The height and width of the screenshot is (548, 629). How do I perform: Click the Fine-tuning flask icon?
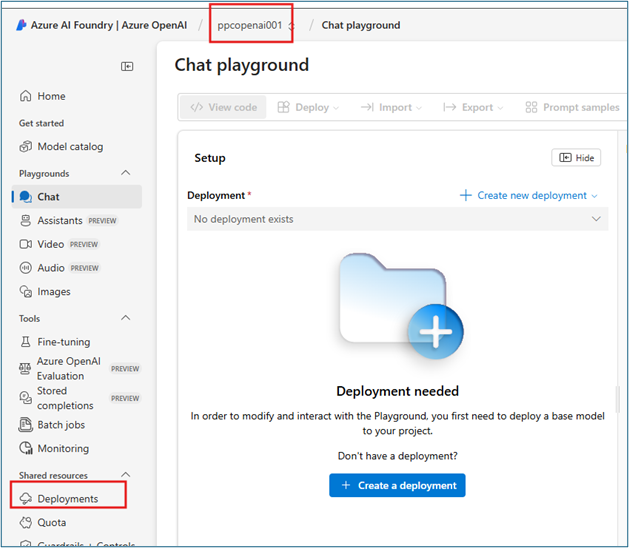point(25,341)
